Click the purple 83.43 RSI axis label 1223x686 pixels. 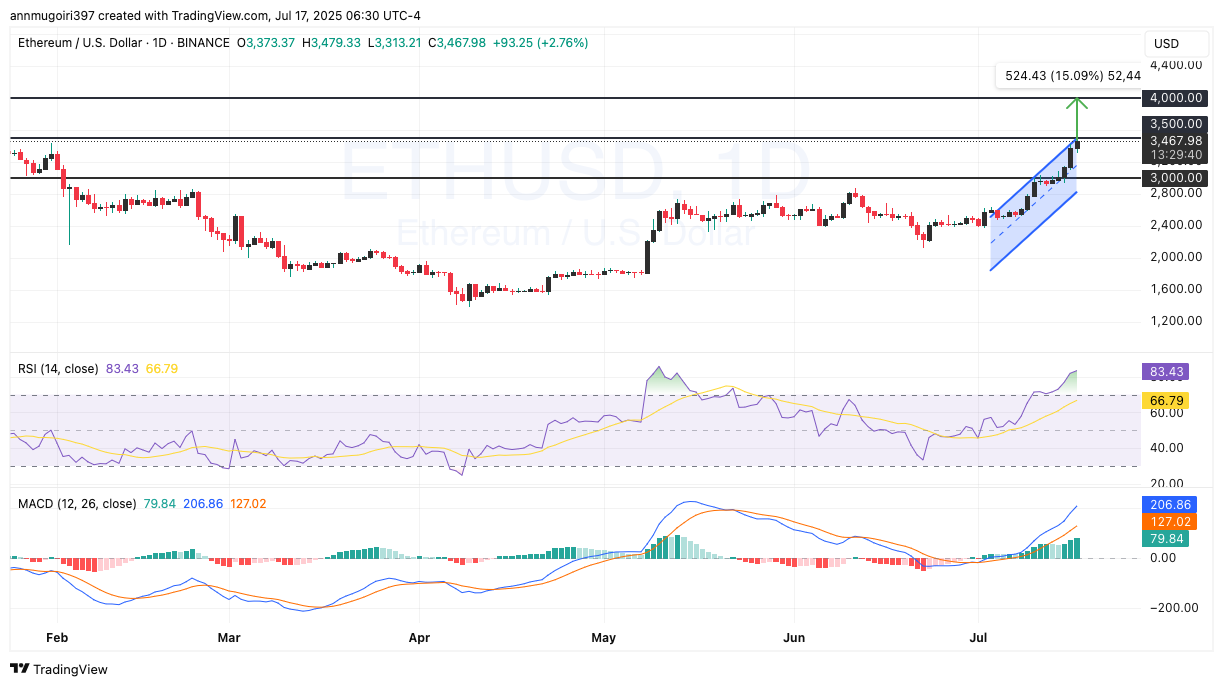1168,372
